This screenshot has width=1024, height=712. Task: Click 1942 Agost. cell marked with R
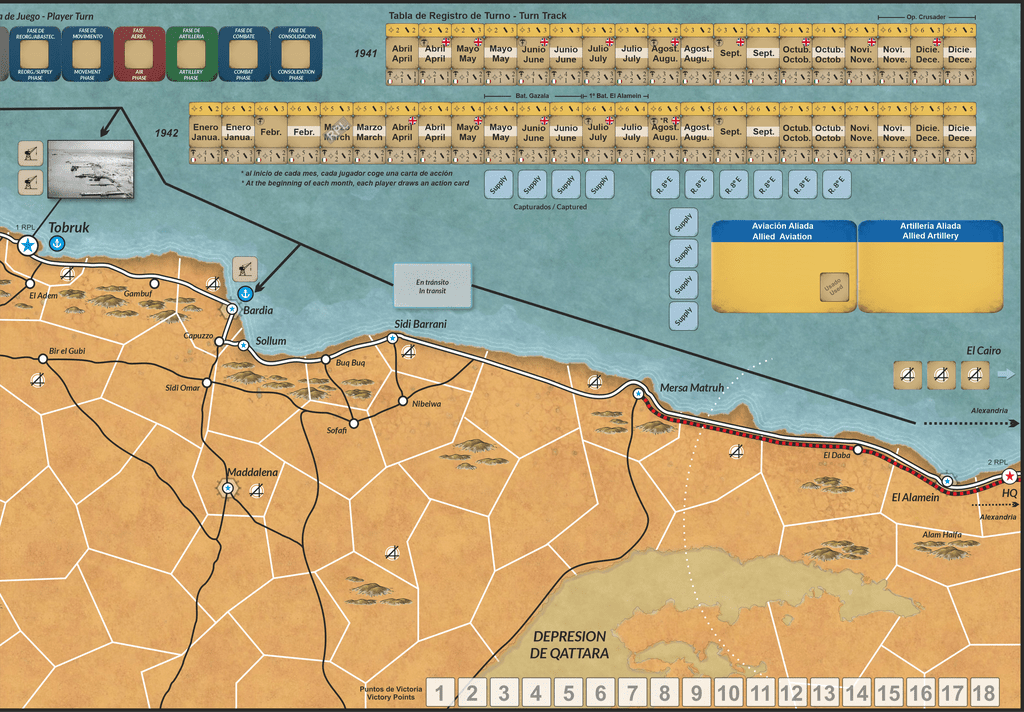665,133
